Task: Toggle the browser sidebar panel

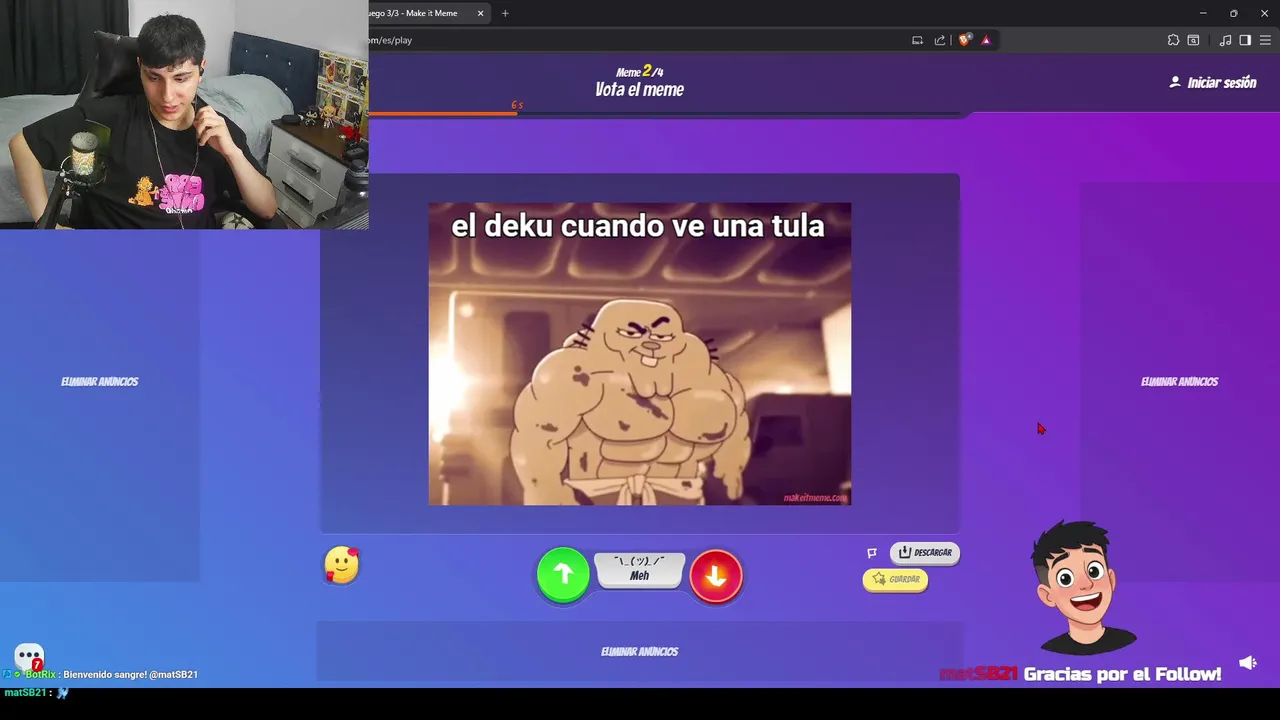Action: click(x=1245, y=40)
